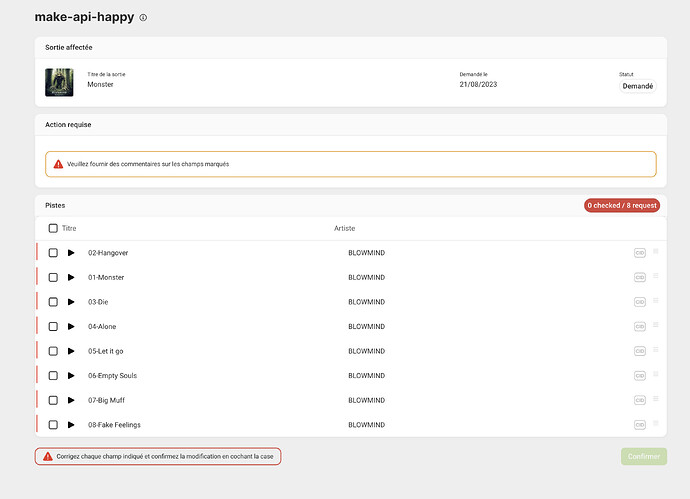
Task: Check the select-all checkbox beside Titre
Action: (x=53, y=228)
